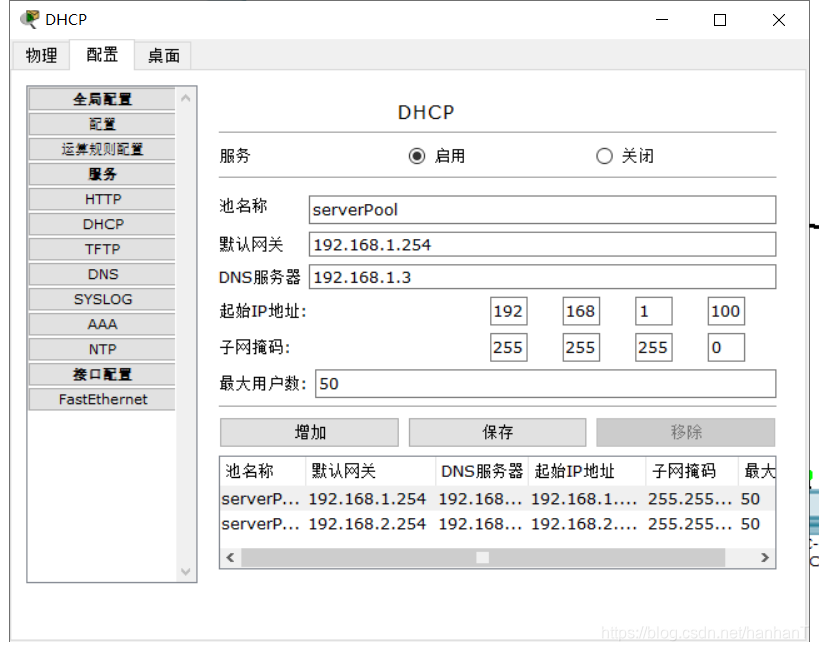Click the 起始IP地址 column header
819x651 pixels.
point(587,471)
